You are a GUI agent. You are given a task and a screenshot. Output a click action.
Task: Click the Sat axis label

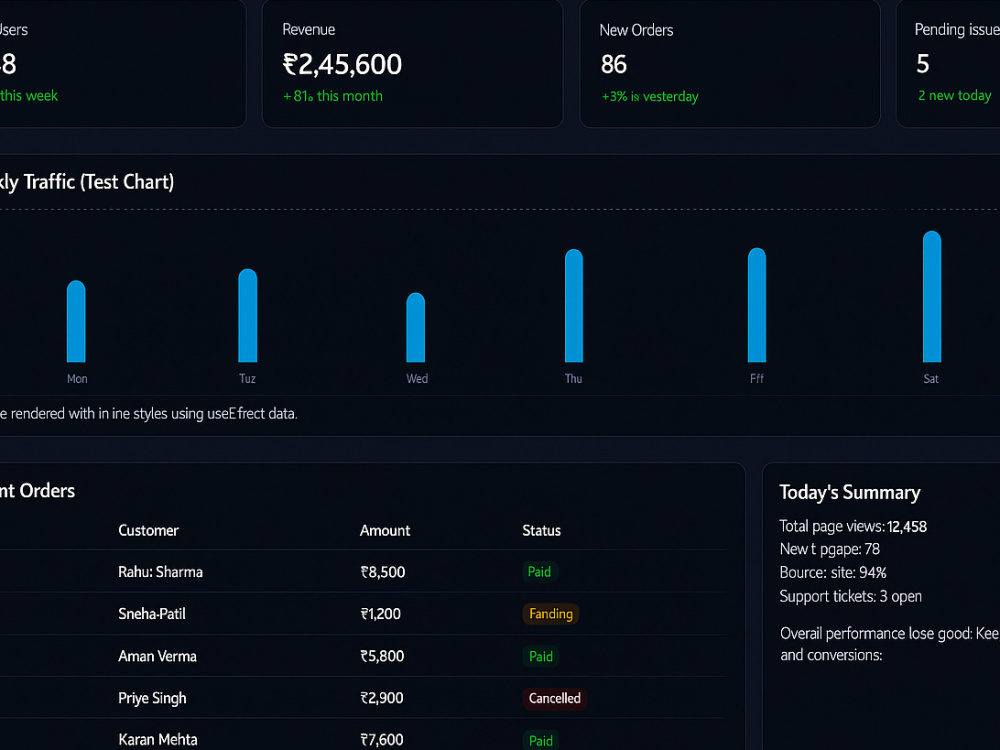pyautogui.click(x=931, y=379)
